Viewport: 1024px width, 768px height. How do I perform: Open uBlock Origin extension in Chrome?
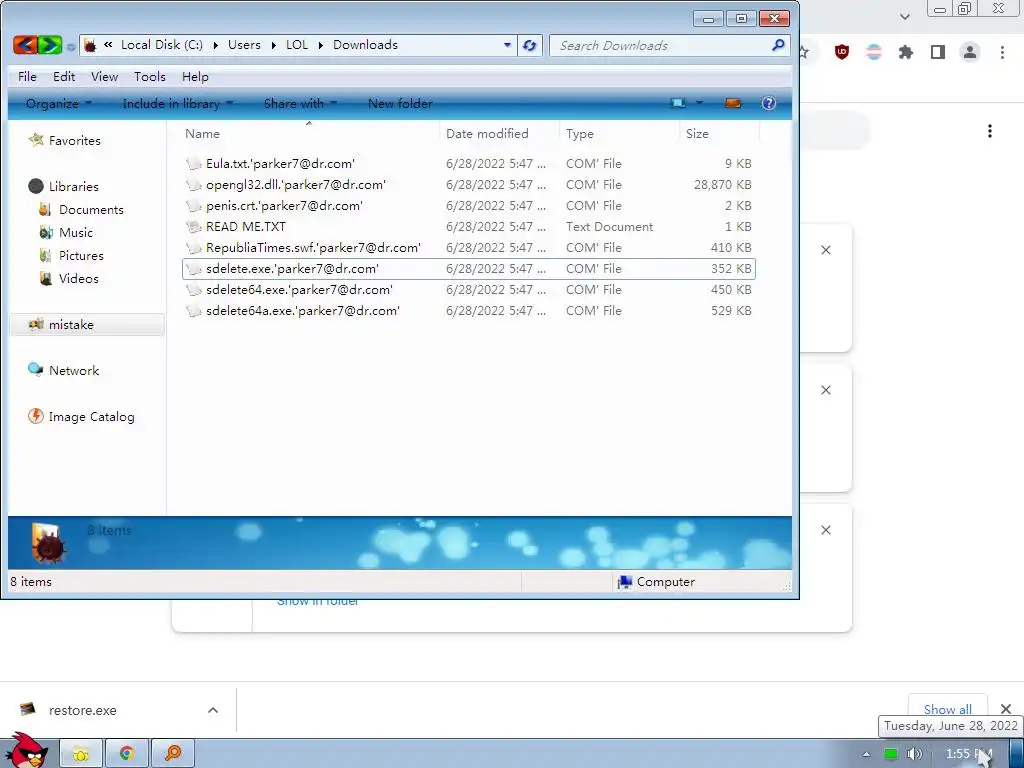[842, 52]
